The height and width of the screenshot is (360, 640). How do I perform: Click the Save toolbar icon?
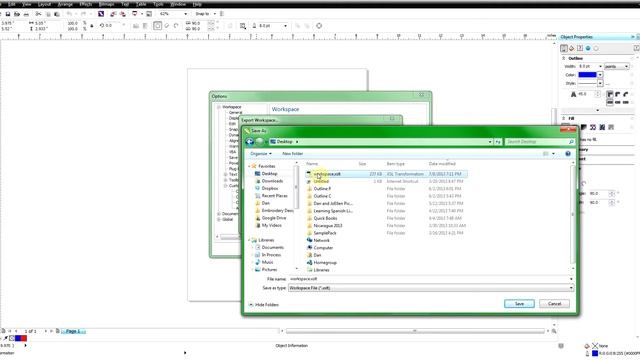point(7,14)
